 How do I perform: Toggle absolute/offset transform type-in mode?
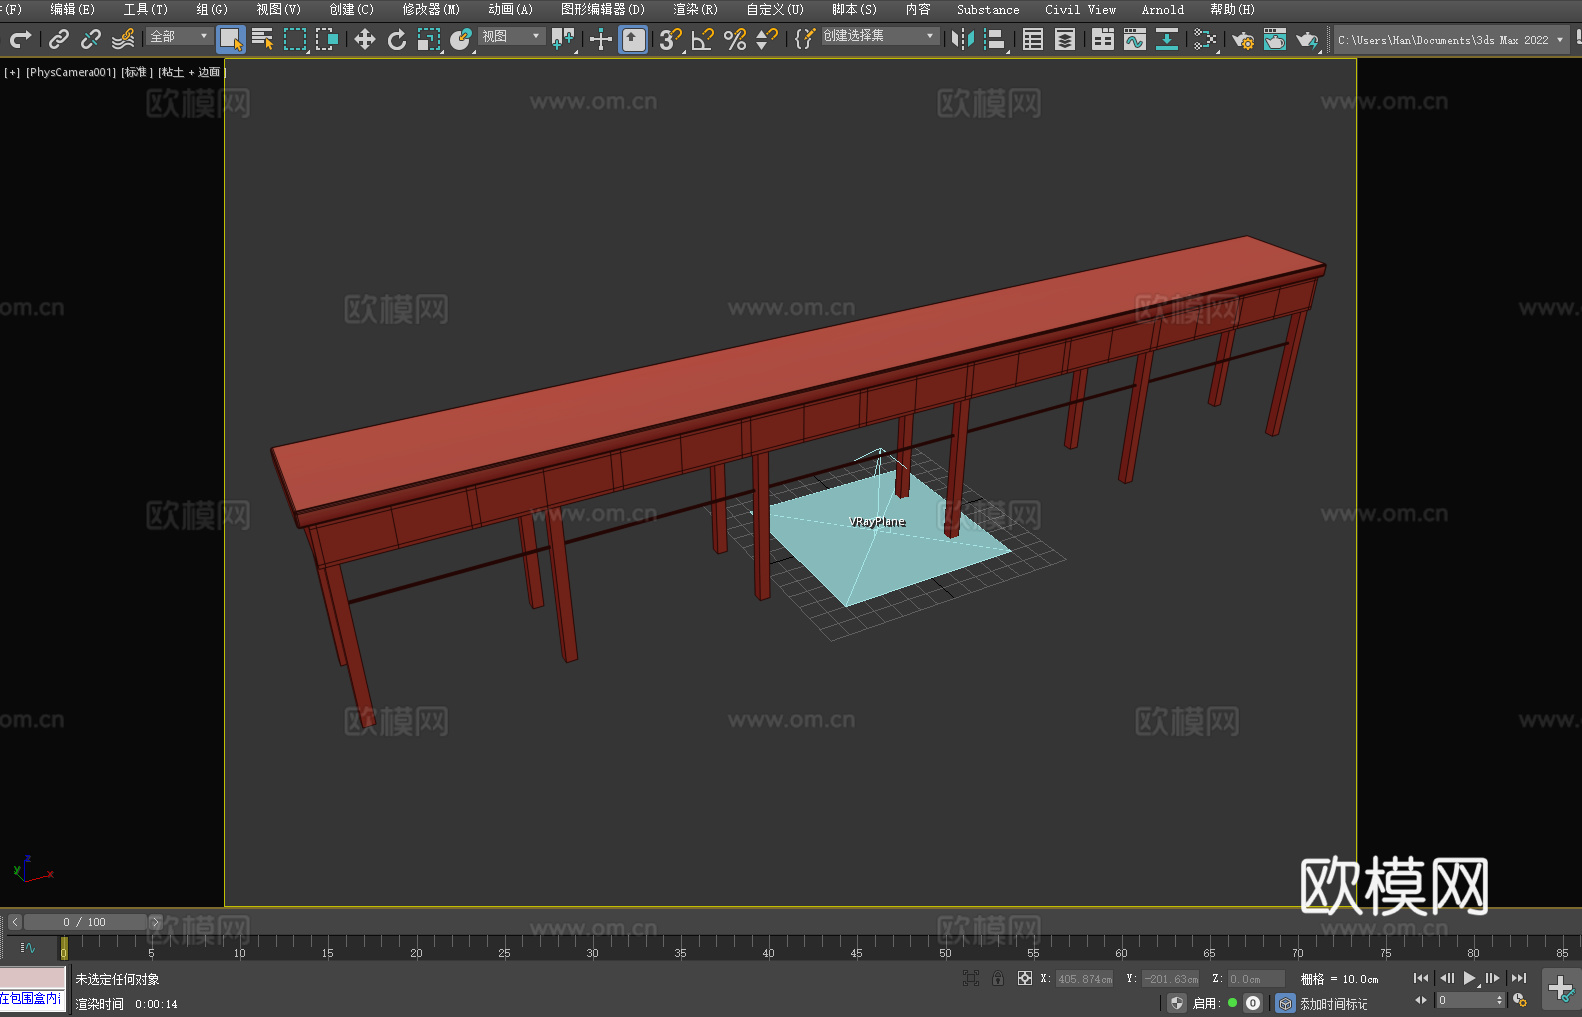[1025, 978]
